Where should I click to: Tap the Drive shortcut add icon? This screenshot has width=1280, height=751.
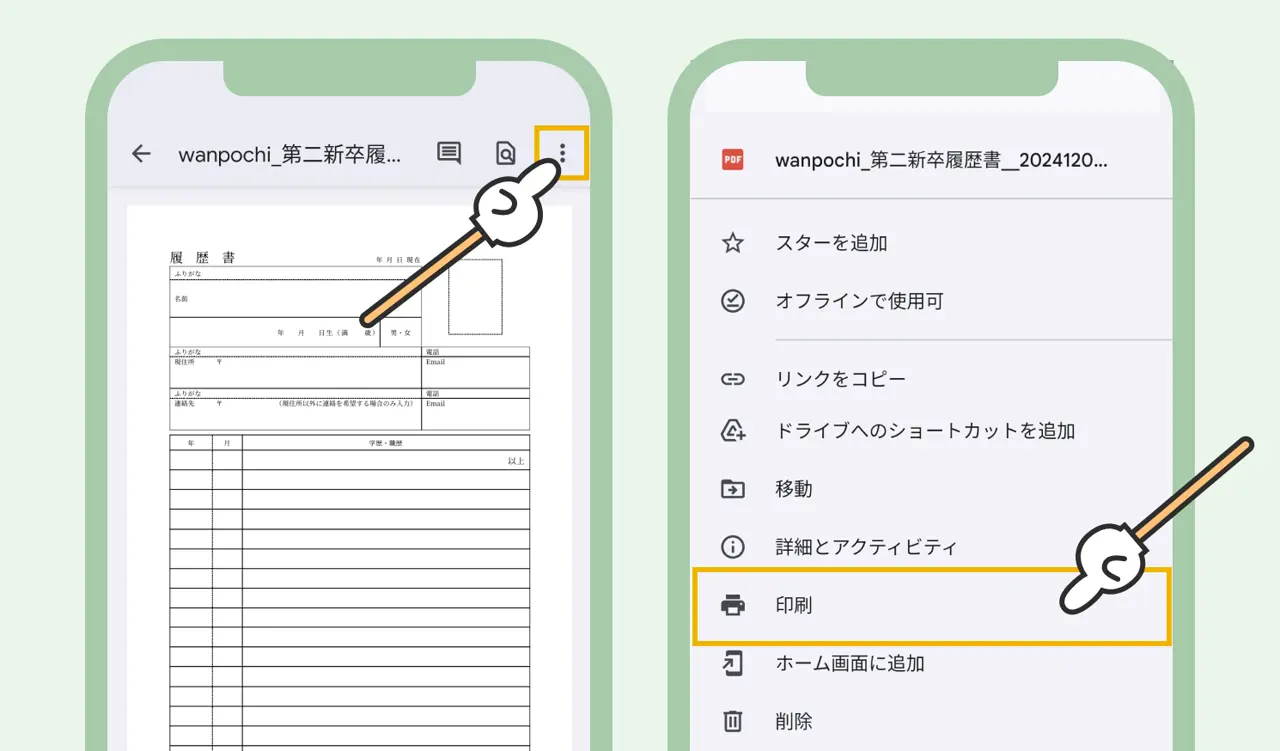pyautogui.click(x=733, y=431)
